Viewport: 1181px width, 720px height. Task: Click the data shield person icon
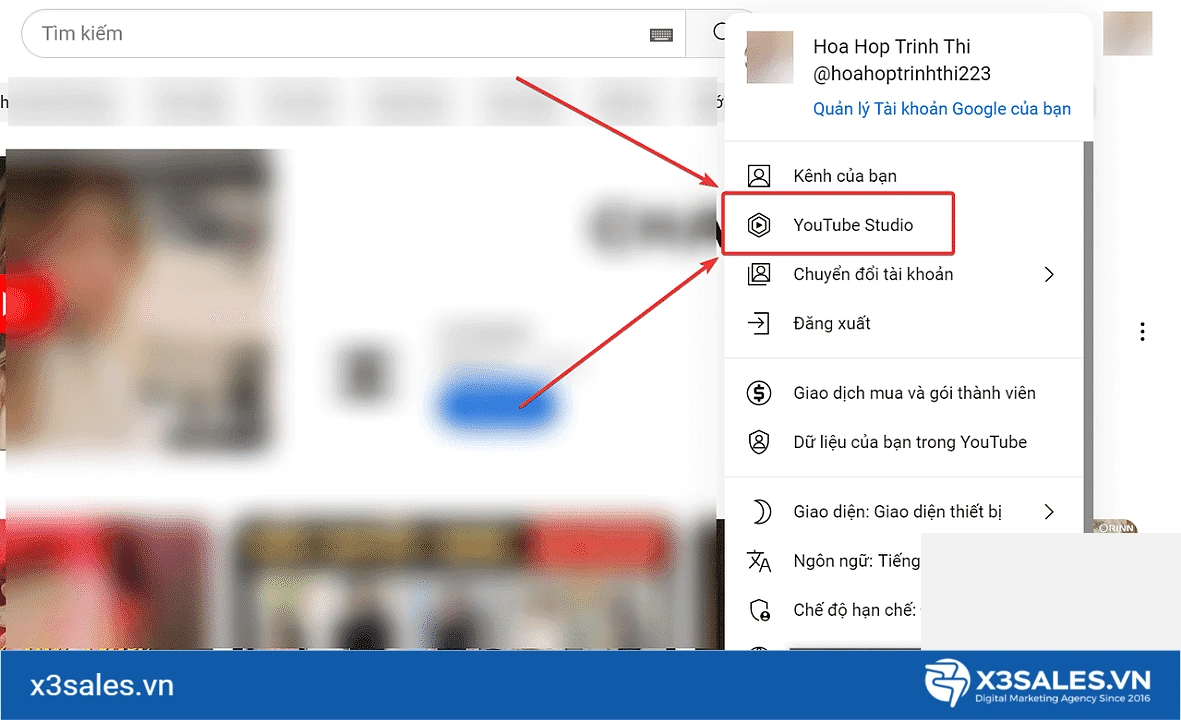click(x=758, y=442)
